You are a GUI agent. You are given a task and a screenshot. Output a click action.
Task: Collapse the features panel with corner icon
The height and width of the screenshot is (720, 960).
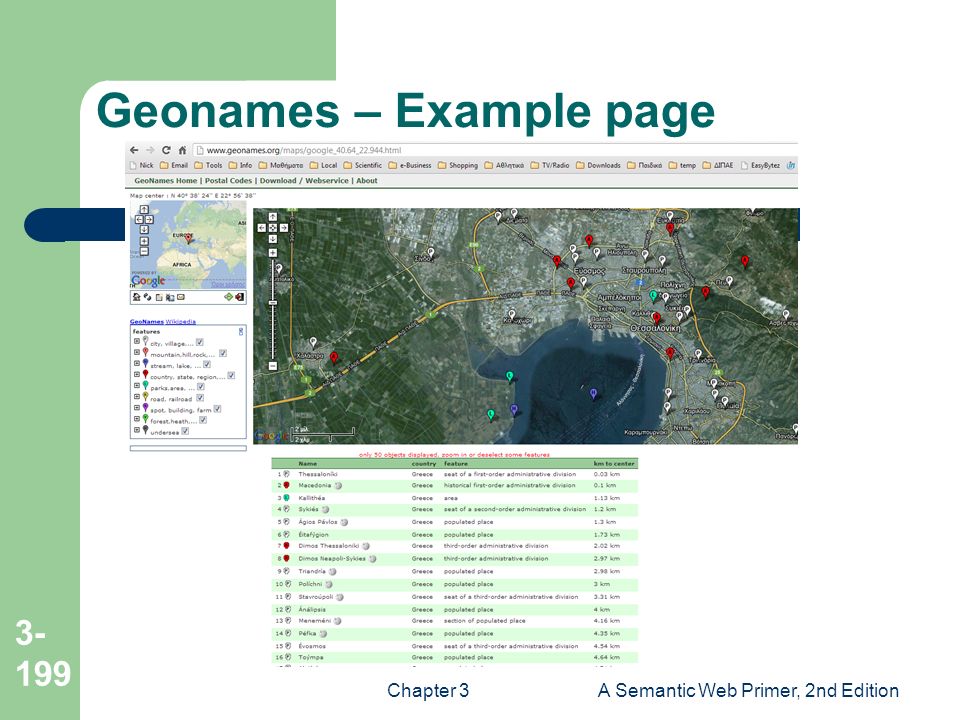tap(241, 331)
